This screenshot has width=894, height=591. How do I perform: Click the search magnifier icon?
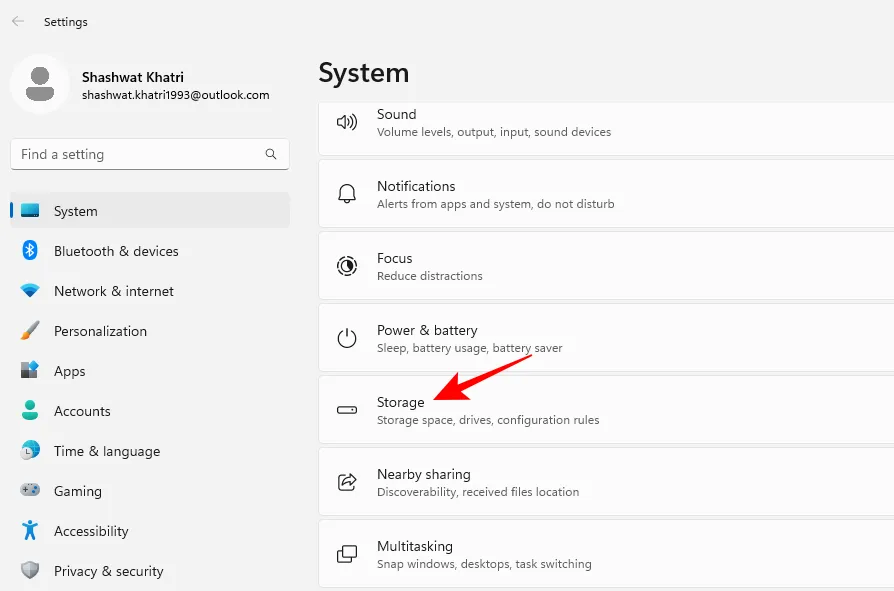pyautogui.click(x=271, y=154)
